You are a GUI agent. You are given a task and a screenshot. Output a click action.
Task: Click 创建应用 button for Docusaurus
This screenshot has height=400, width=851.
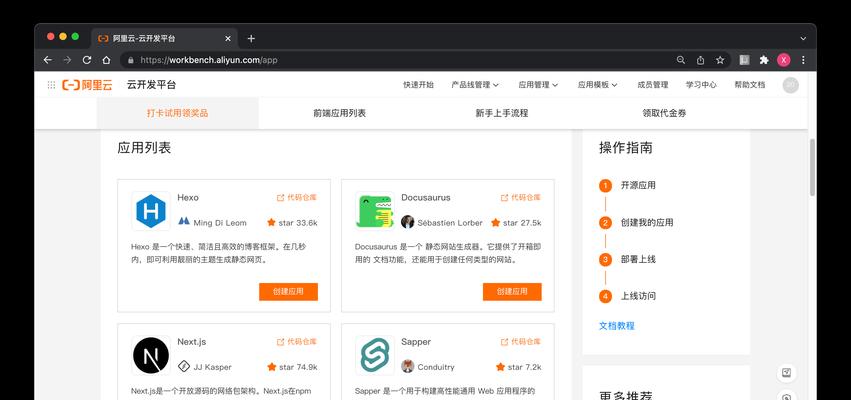click(512, 291)
